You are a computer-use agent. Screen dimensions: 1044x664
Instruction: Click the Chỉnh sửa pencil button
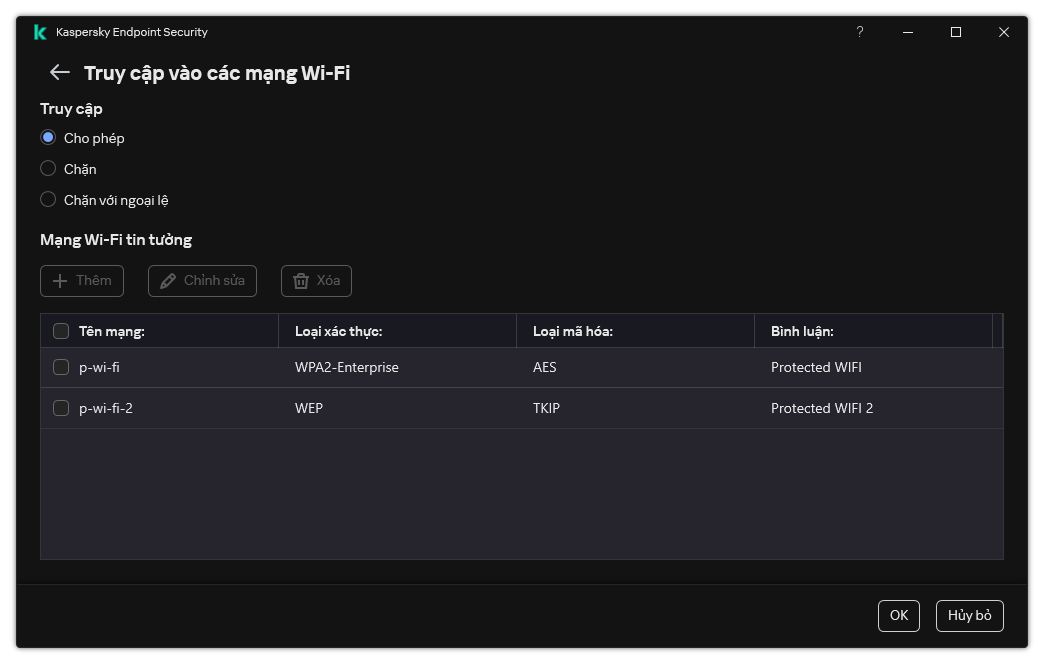pos(202,281)
